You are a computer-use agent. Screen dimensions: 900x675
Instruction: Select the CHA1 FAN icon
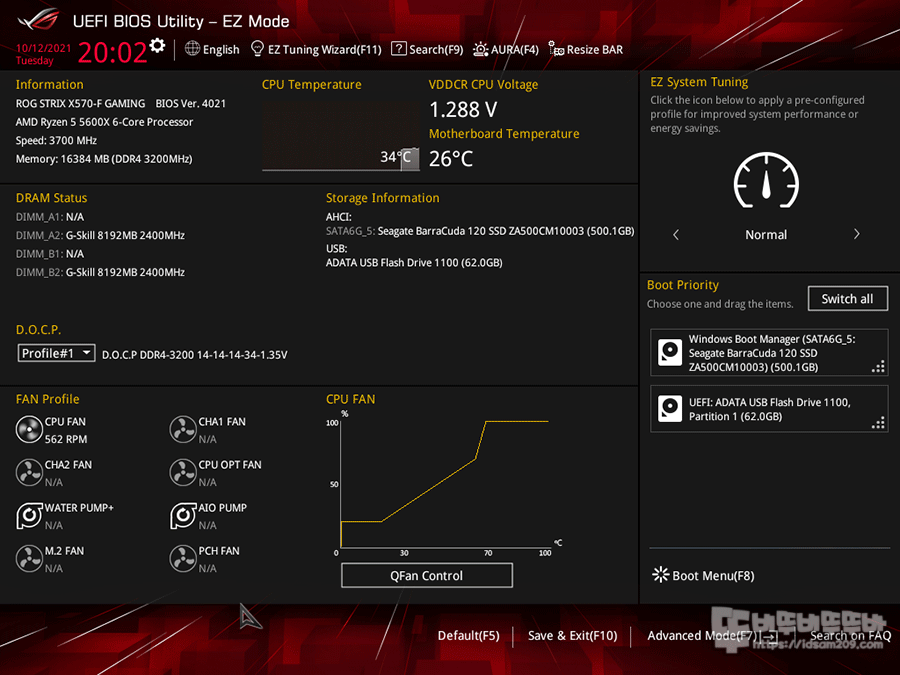(x=183, y=429)
